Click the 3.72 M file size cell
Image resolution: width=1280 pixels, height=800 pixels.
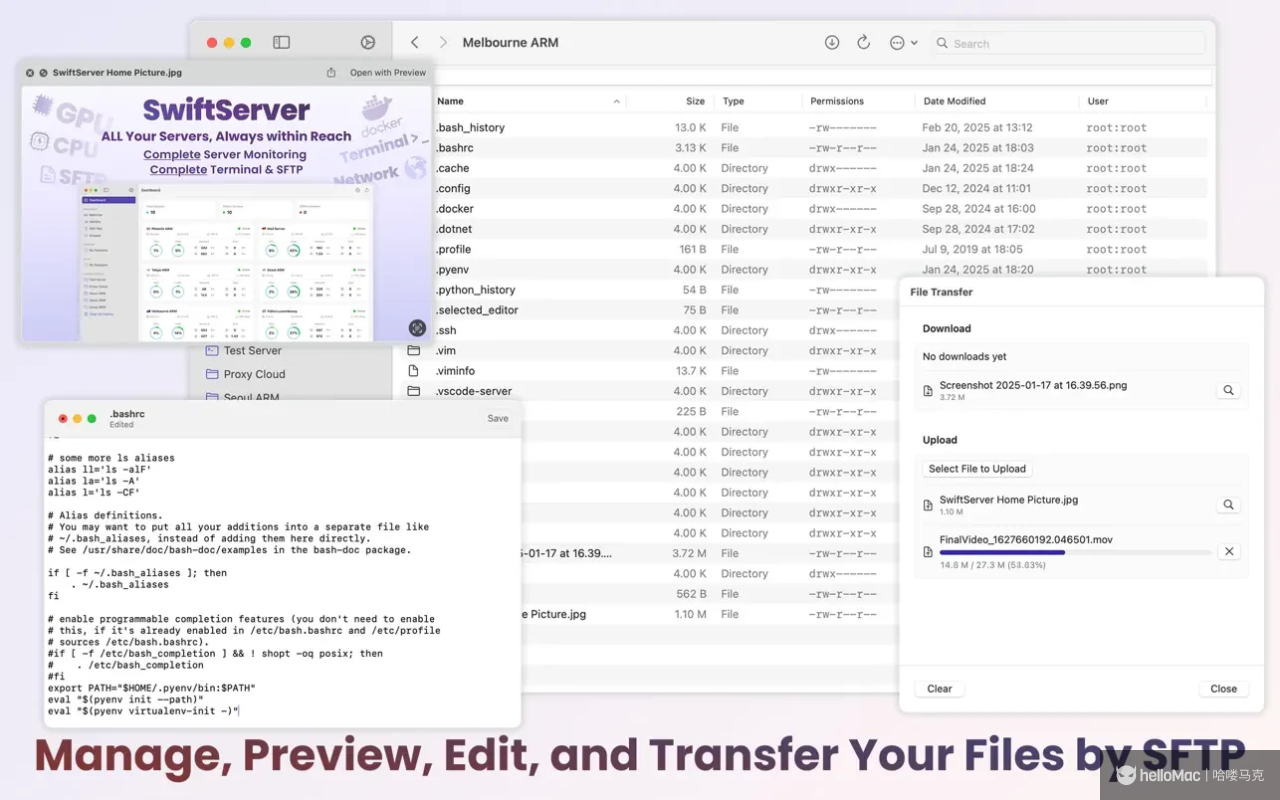point(690,553)
